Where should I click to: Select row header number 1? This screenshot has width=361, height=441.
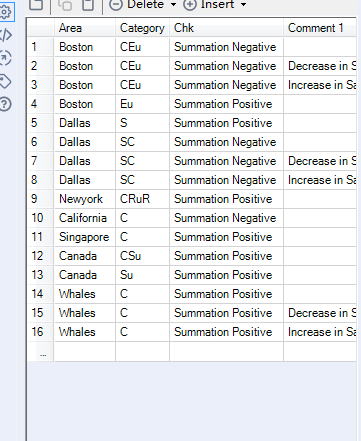40,47
